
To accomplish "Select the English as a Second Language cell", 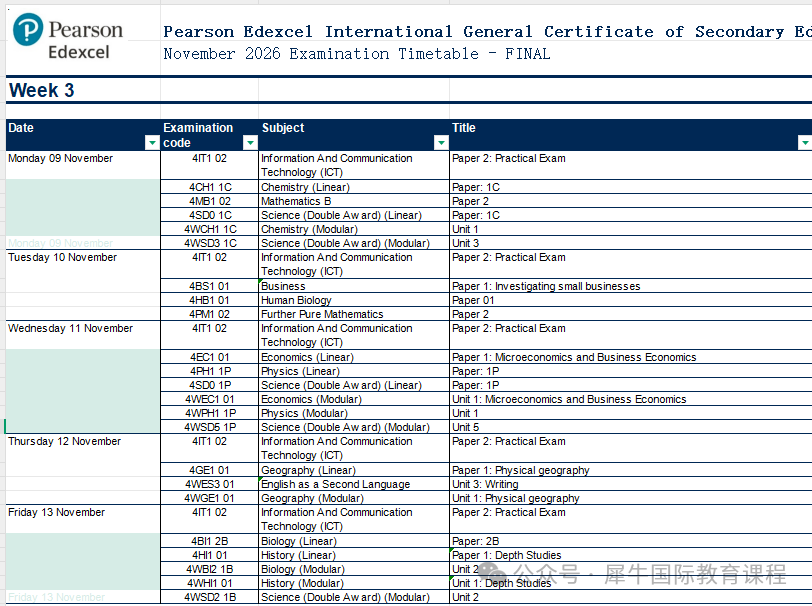I will click(x=354, y=484).
